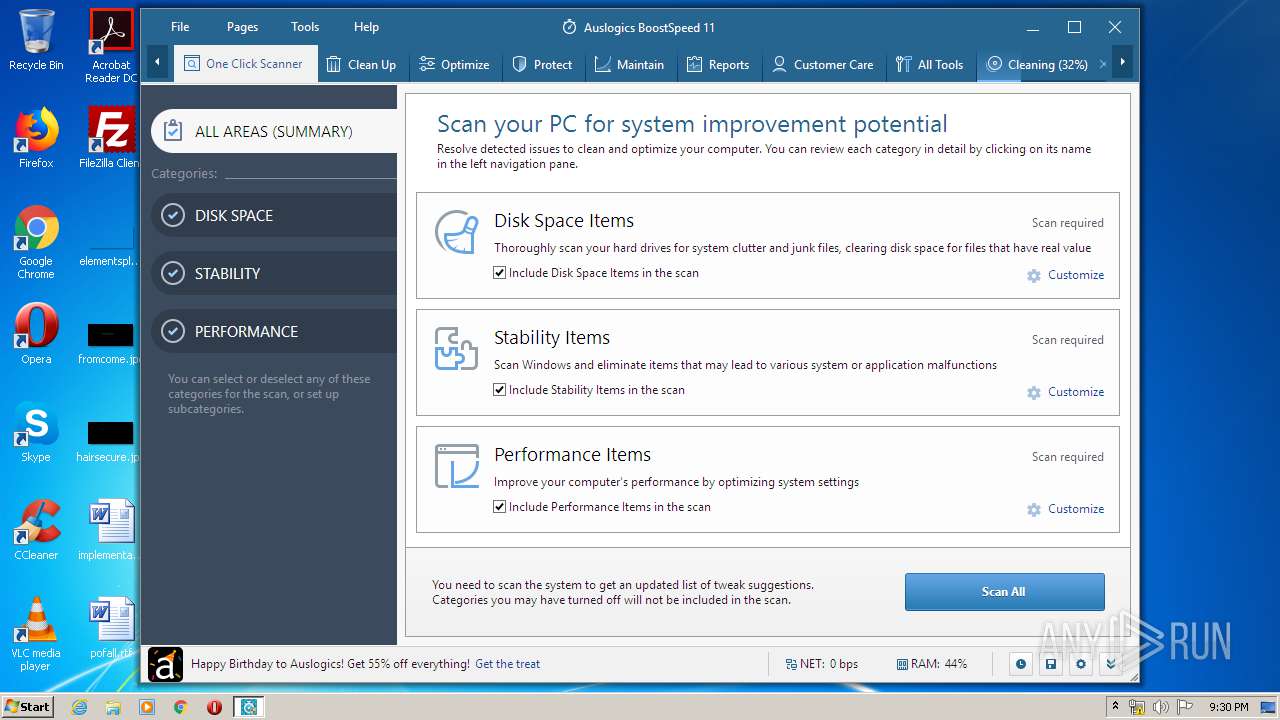Screen dimensions: 1280x720
Task: Click the save floppy-disk icon in status bar
Action: tap(1050, 664)
